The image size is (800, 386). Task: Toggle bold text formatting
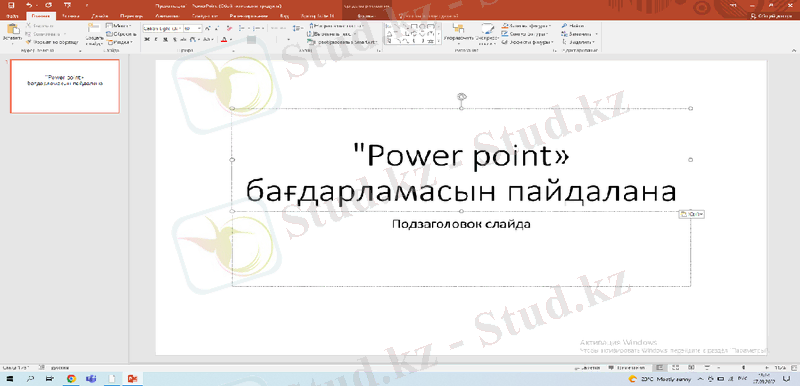pos(147,39)
